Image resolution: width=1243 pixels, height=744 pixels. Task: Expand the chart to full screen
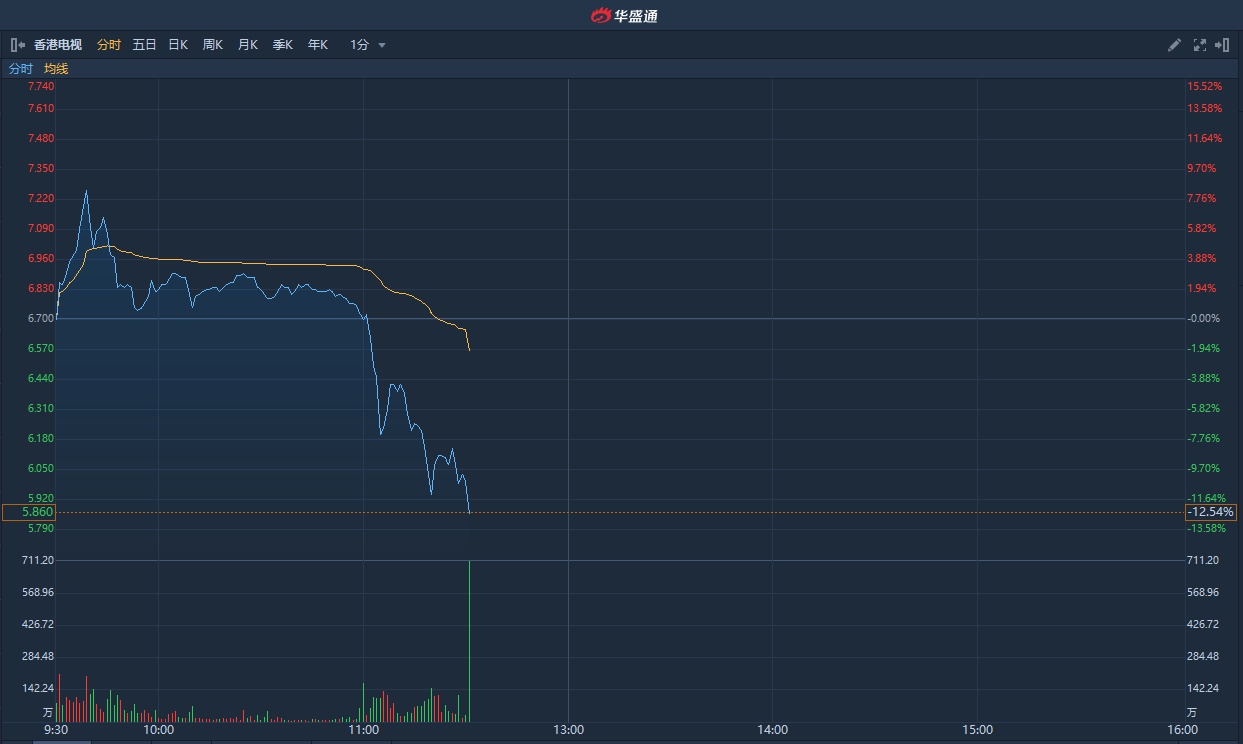(x=1199, y=45)
